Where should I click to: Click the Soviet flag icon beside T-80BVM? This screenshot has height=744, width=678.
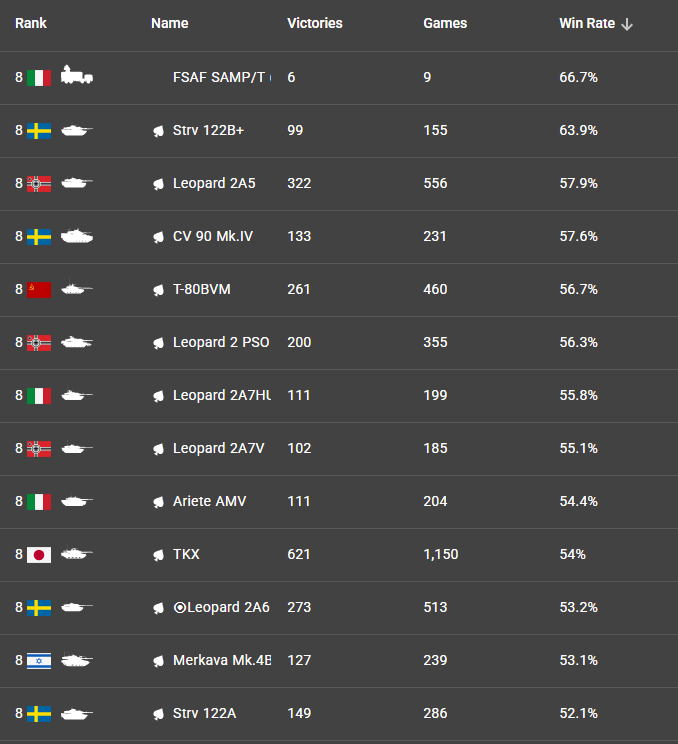(x=39, y=289)
